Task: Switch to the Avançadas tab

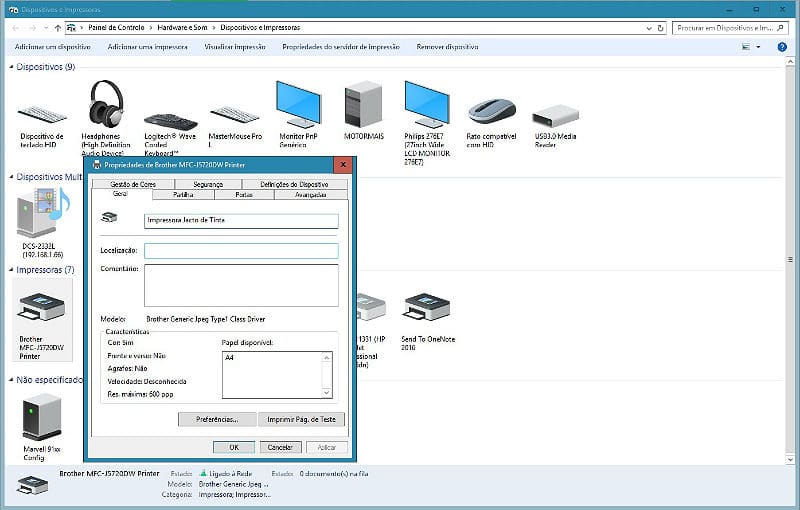Action: pos(311,194)
